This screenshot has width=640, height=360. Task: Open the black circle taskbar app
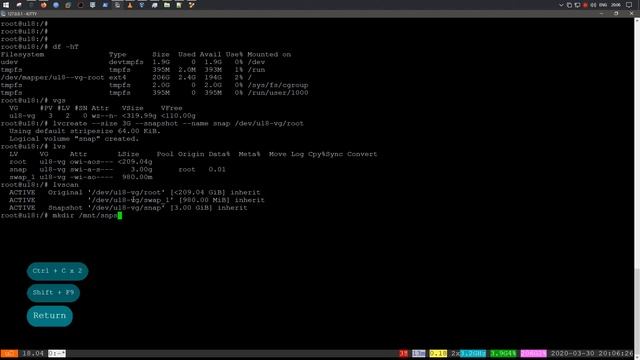pyautogui.click(x=80, y=5)
